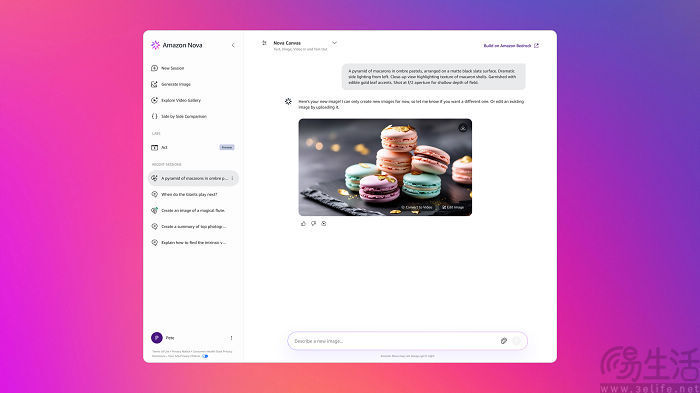Download the generated macarons image

pyautogui.click(x=463, y=128)
